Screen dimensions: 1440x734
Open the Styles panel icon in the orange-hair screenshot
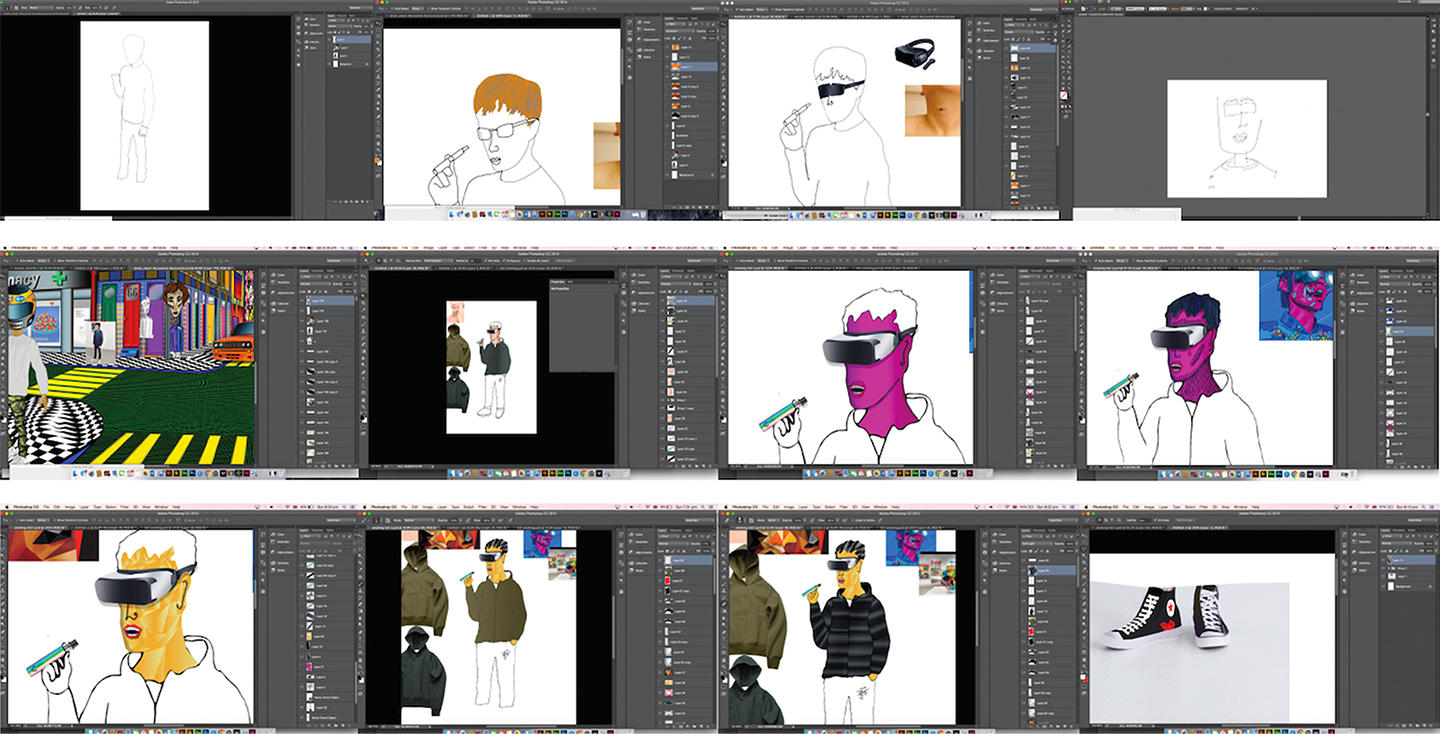tap(640, 57)
